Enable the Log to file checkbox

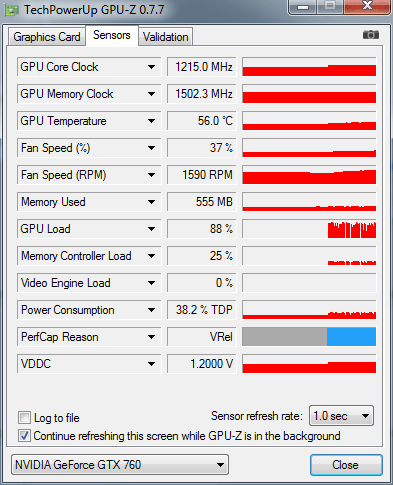click(x=24, y=418)
